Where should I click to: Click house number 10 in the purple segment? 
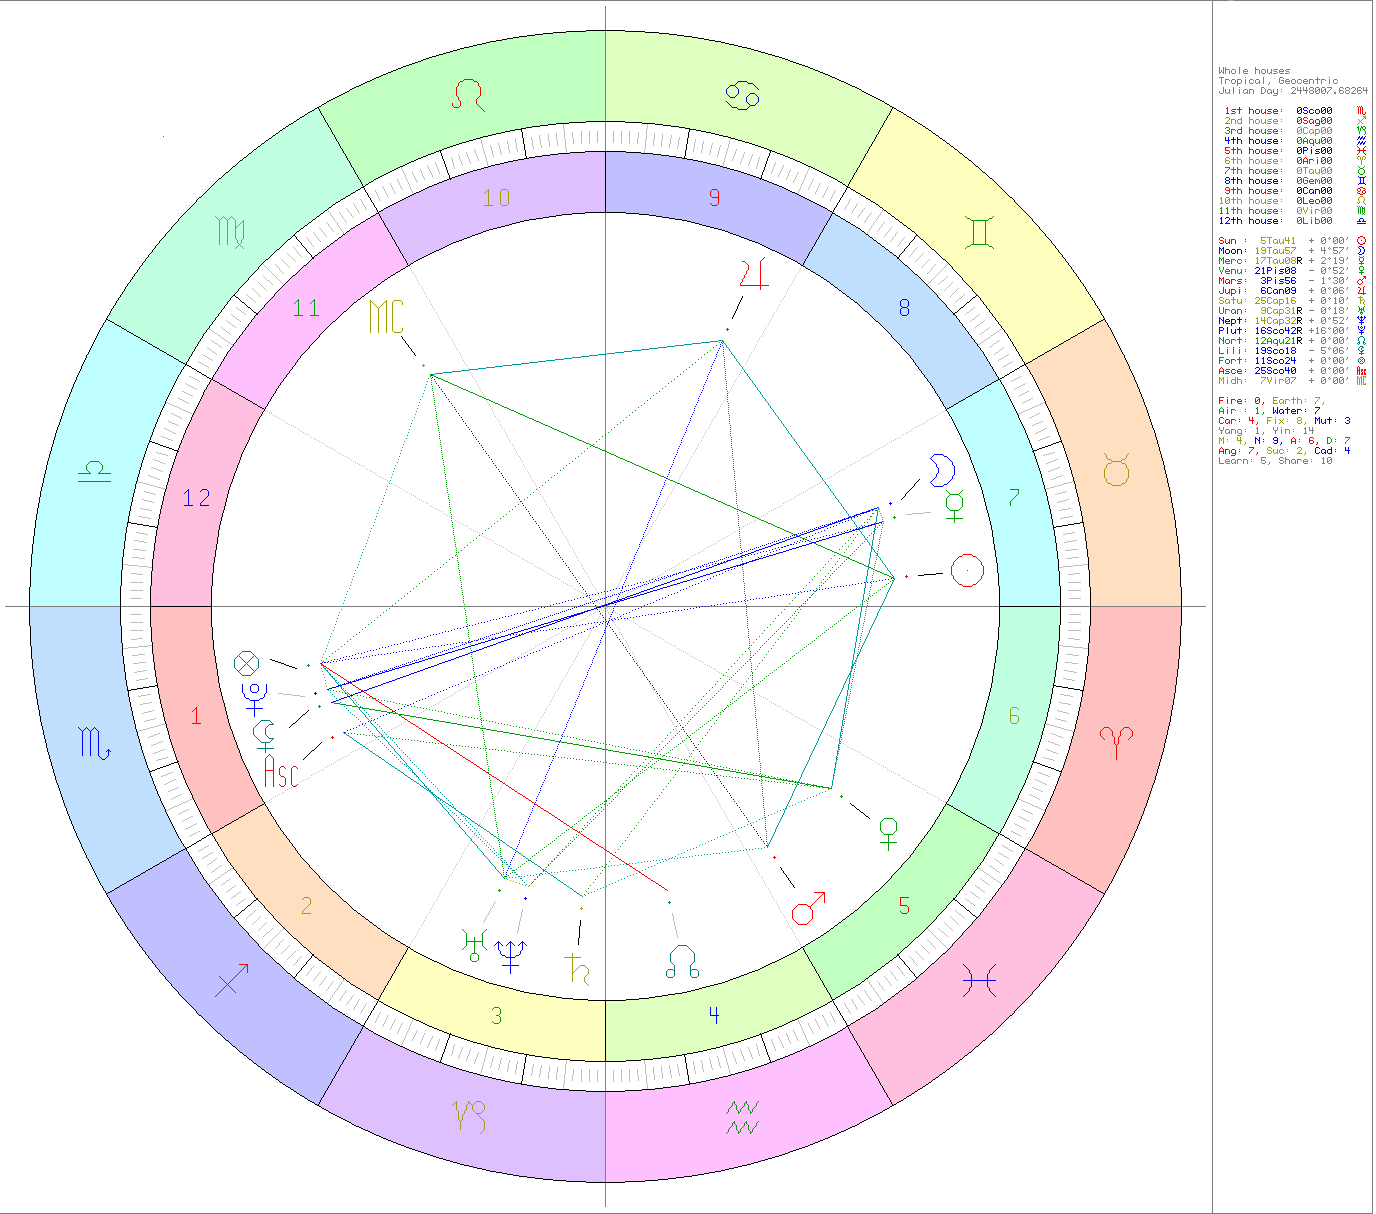click(497, 198)
